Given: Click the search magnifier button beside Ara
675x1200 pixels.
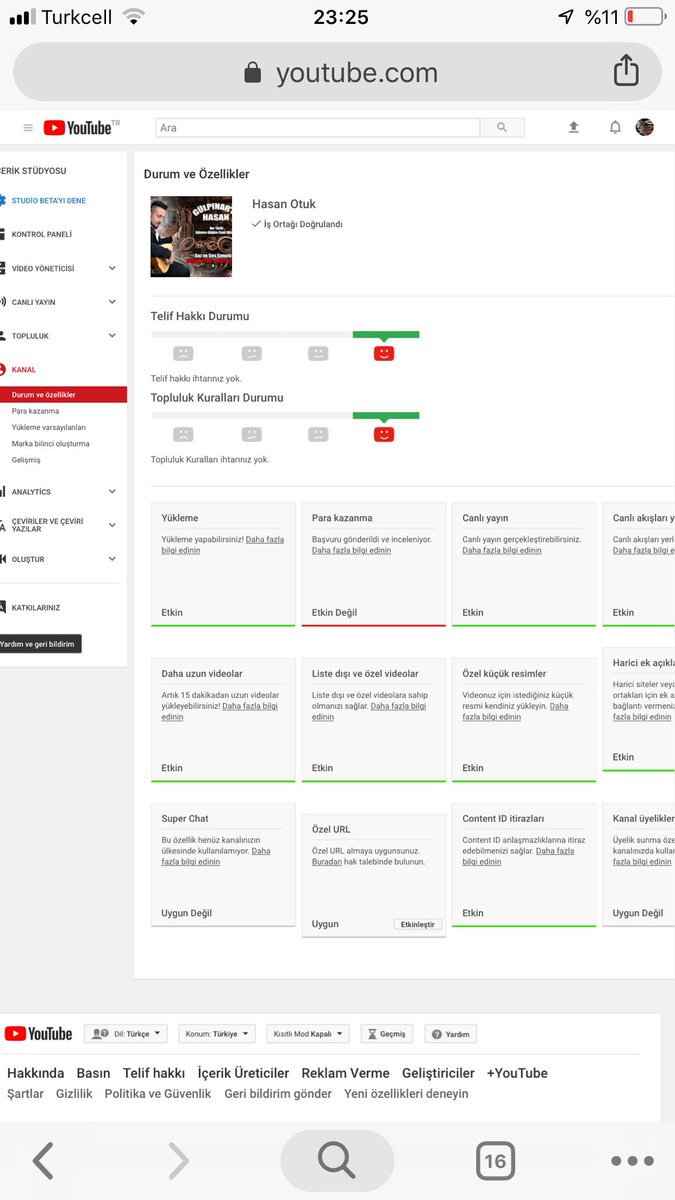Looking at the screenshot, I should [x=502, y=127].
